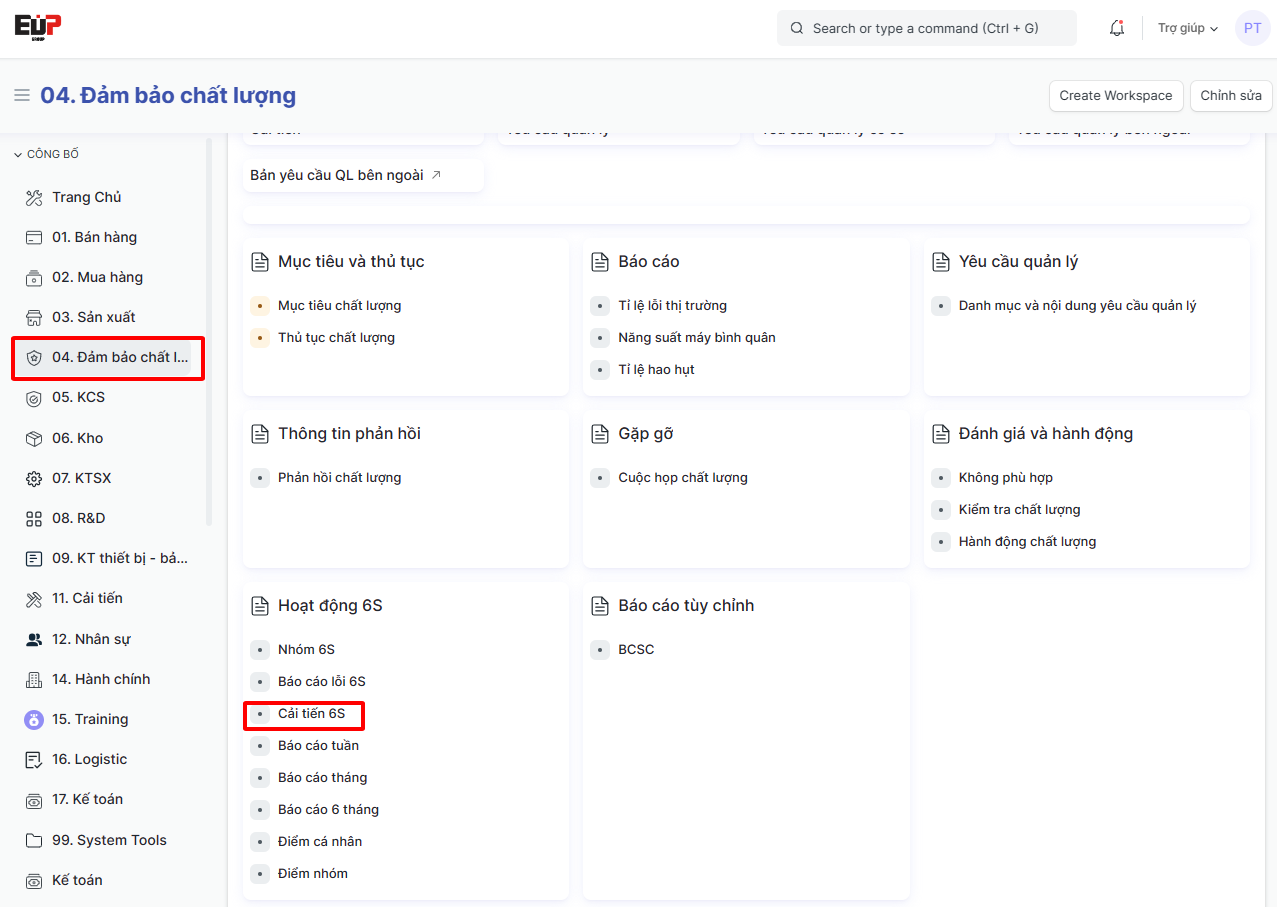Click the 06. Kho box icon
The width and height of the screenshot is (1277, 907).
click(x=34, y=438)
